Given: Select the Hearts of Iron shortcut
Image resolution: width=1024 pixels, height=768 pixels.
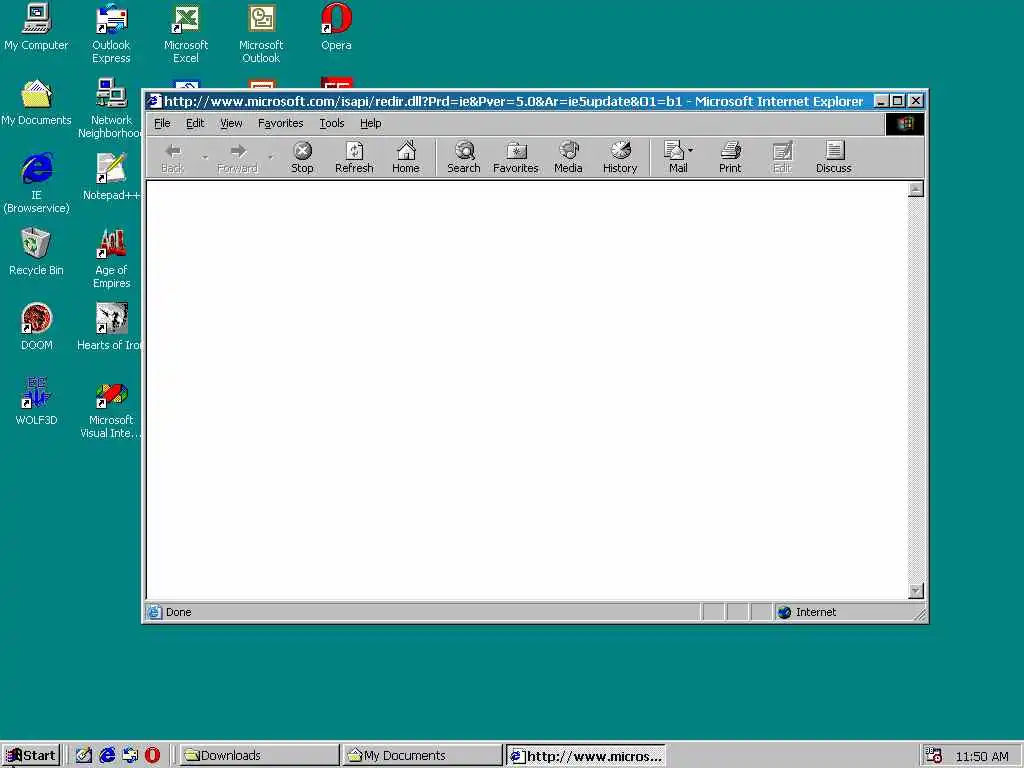Looking at the screenshot, I should point(109,327).
